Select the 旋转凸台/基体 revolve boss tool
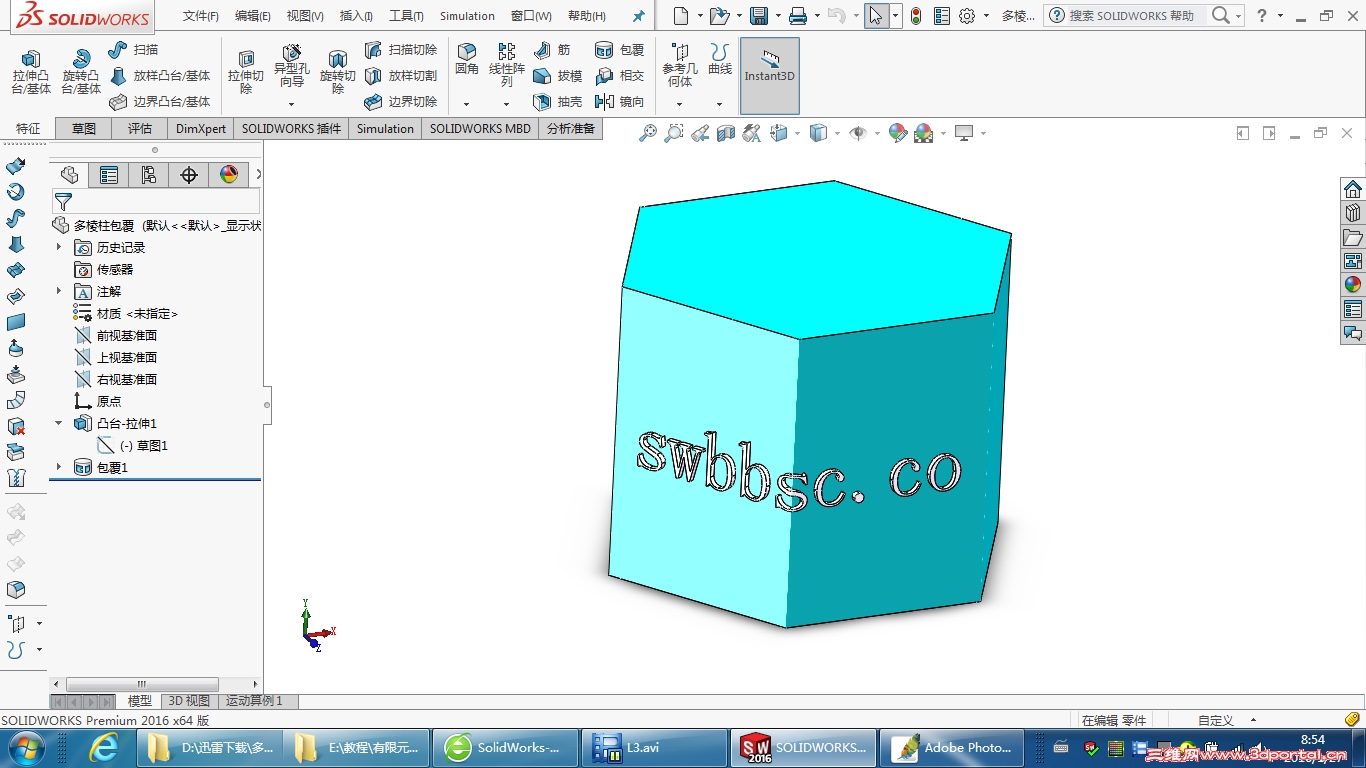Viewport: 1366px width, 768px height. tap(81, 72)
